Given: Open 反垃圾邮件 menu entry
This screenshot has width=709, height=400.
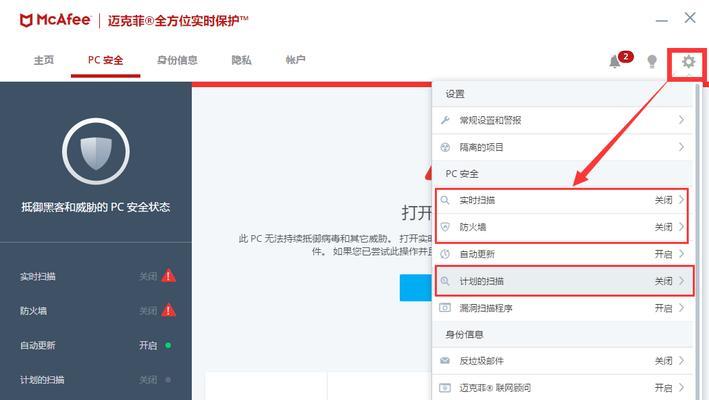Looking at the screenshot, I should tap(562, 361).
